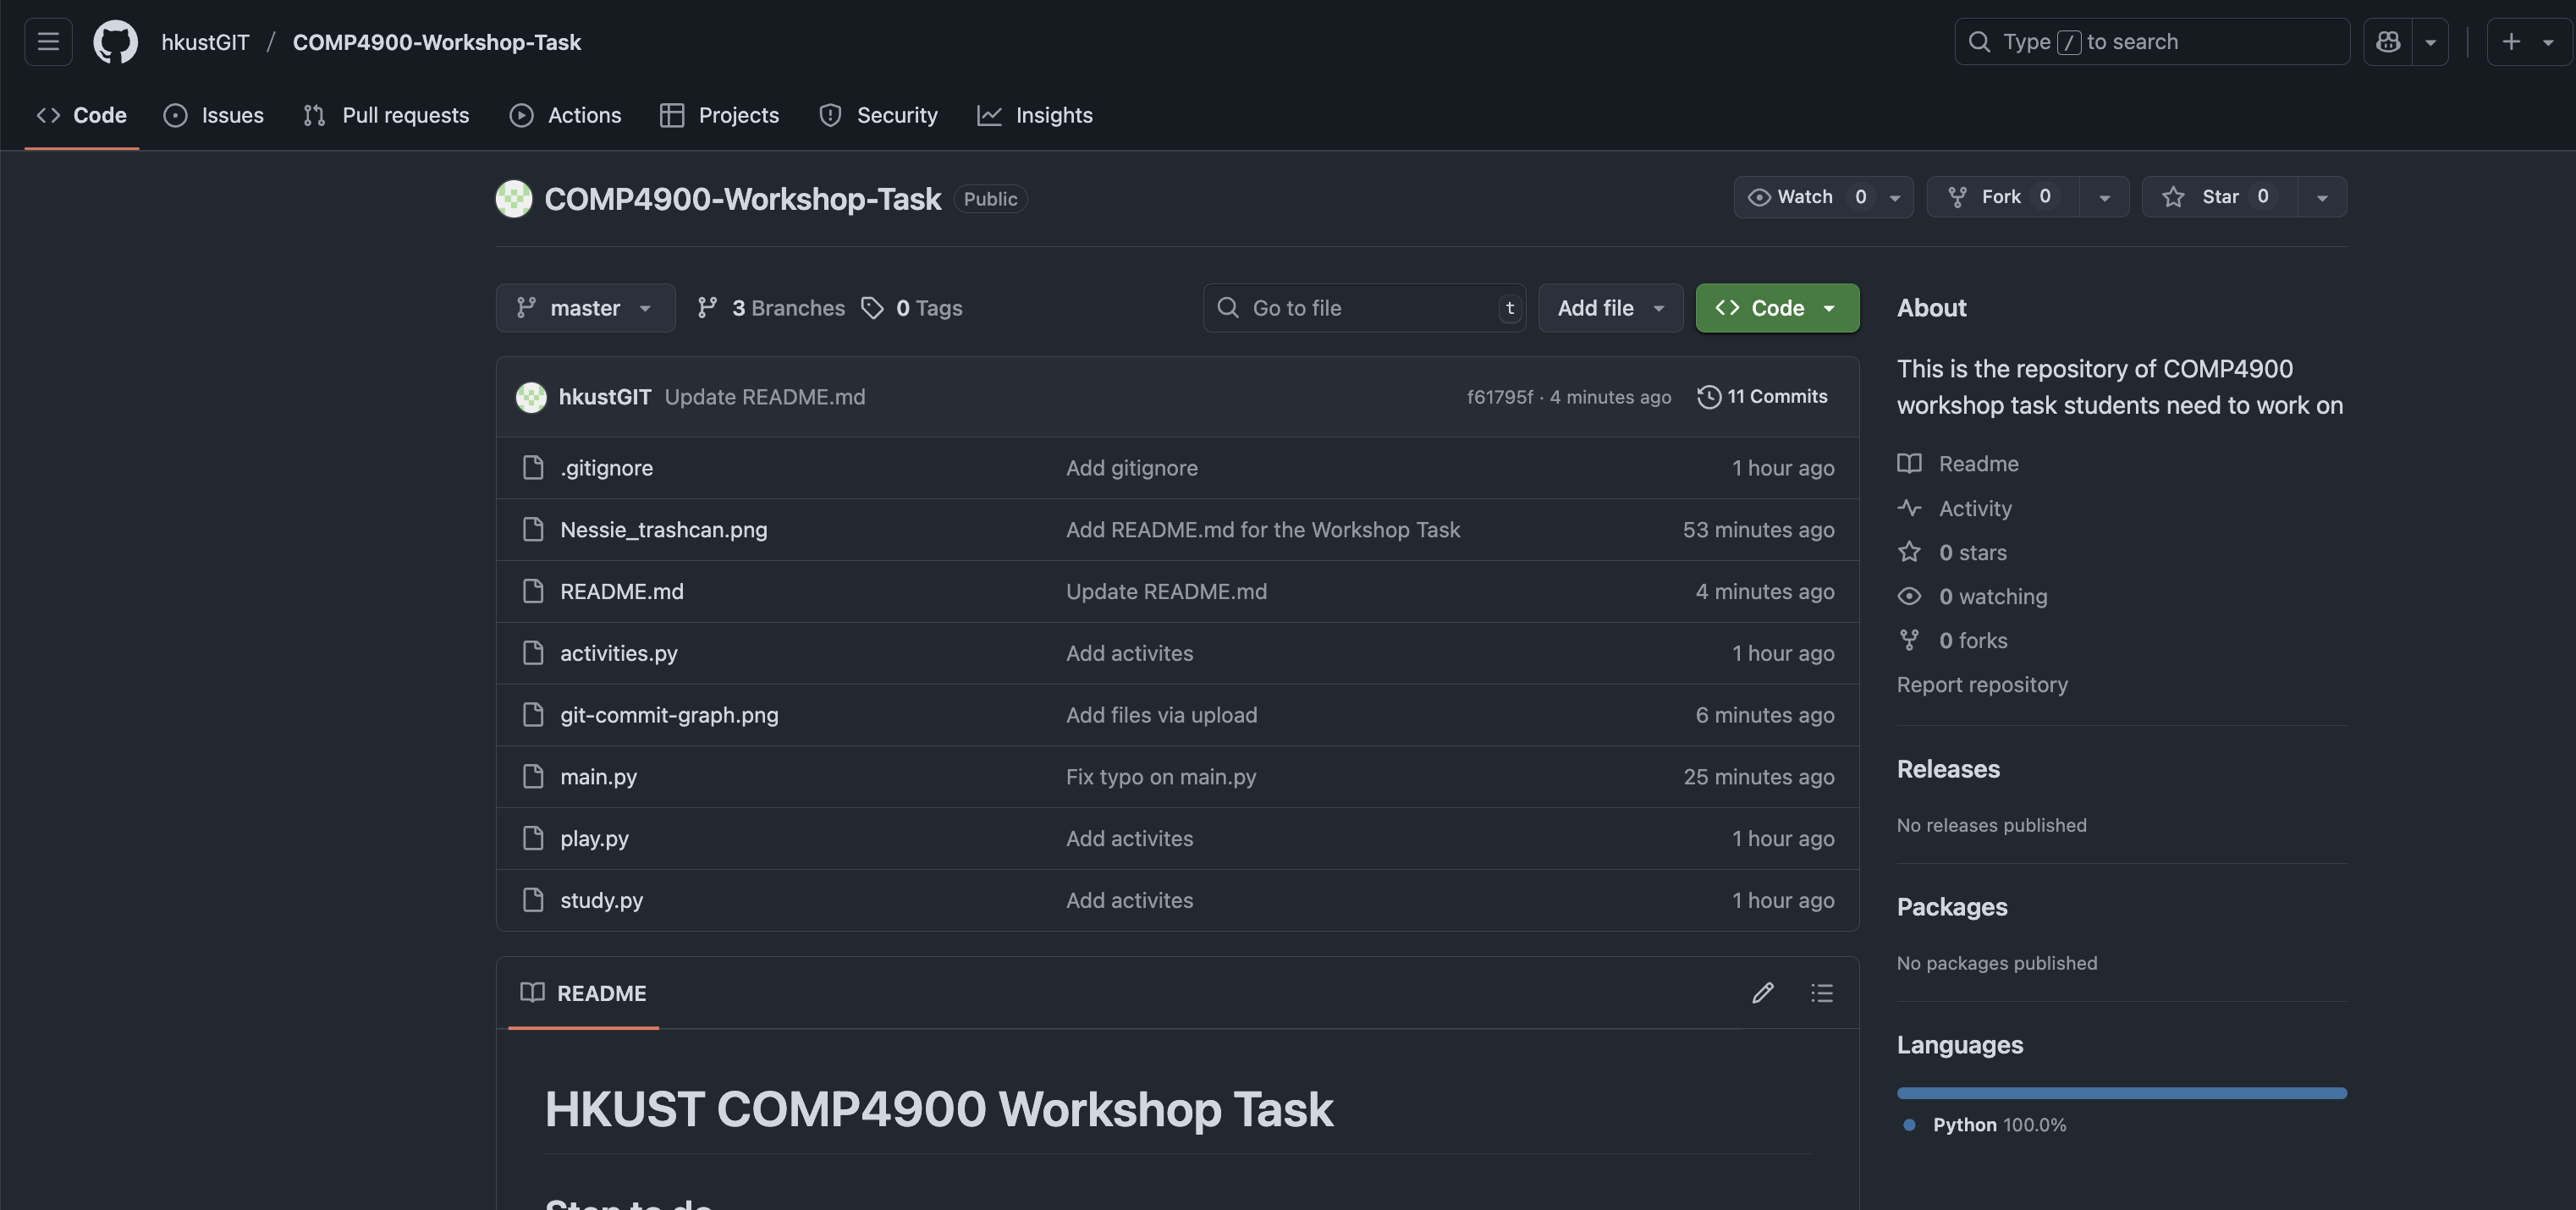Open the hamburger navigation menu
This screenshot has height=1210, width=2576.
[x=48, y=42]
